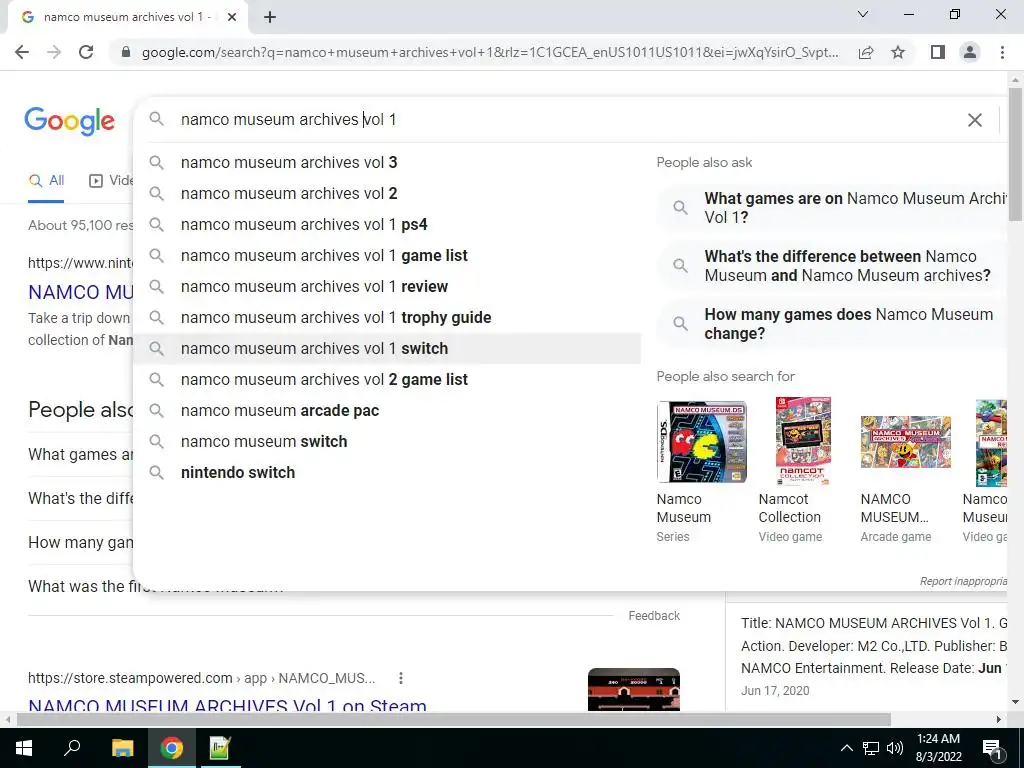The height and width of the screenshot is (768, 1024).
Task: Select 'namco museum switch' suggestion
Action: click(x=387, y=441)
